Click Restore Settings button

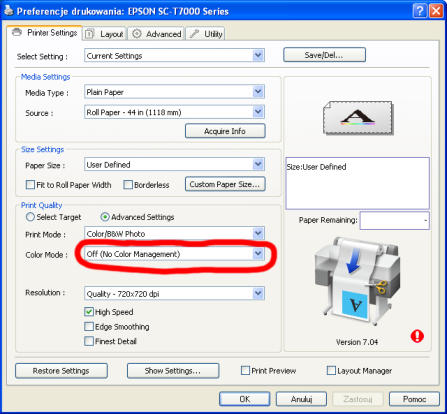point(61,371)
